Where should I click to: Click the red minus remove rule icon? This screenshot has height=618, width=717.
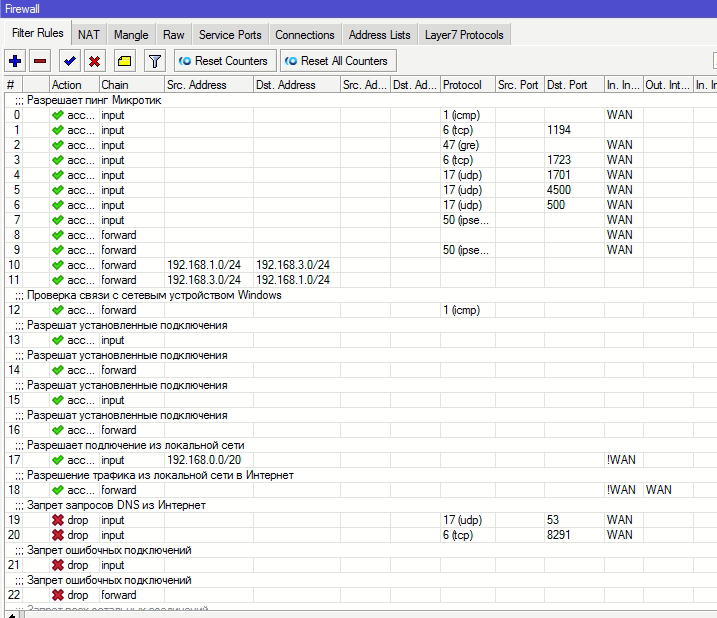[40, 61]
